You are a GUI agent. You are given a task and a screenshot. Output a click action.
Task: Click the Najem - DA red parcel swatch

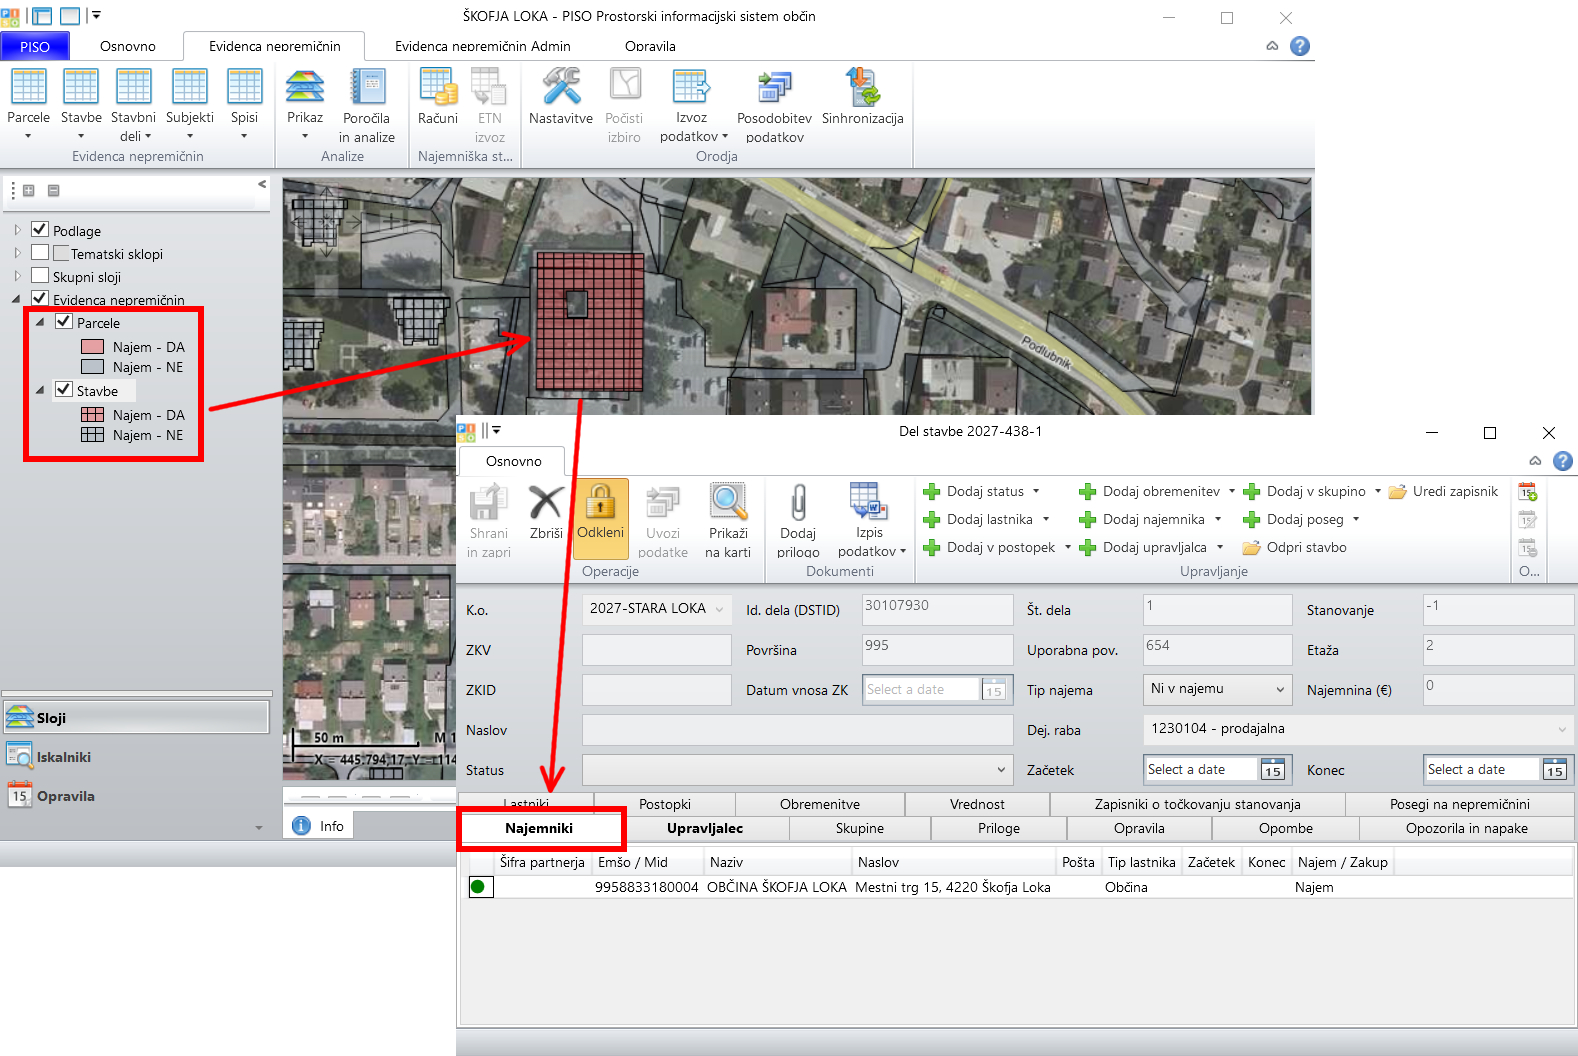tap(92, 347)
